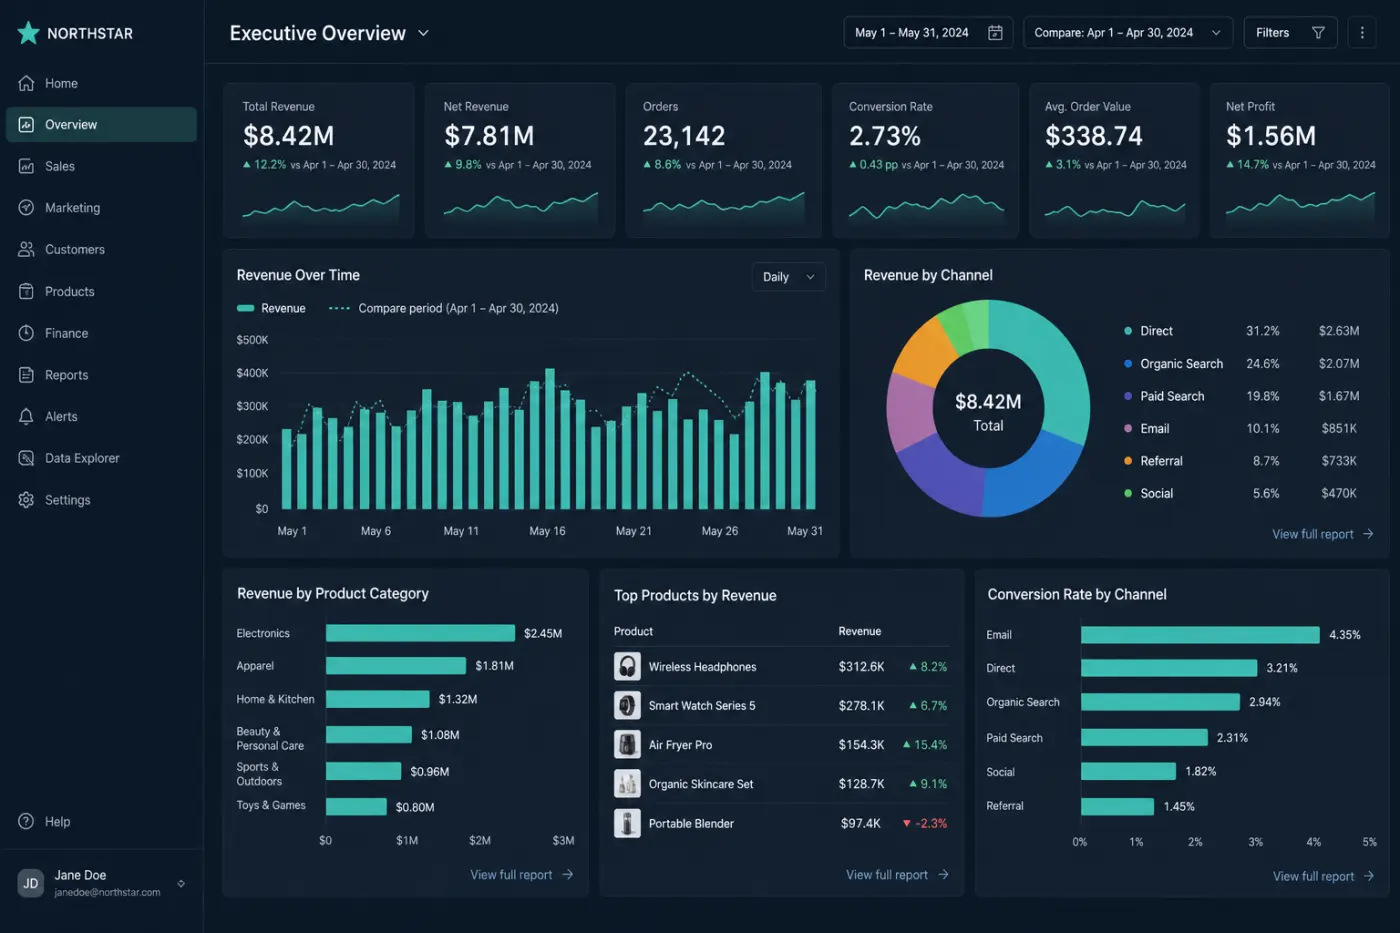1400x933 pixels.
Task: Click the Overview chart icon in sidebar
Action: tap(26, 125)
